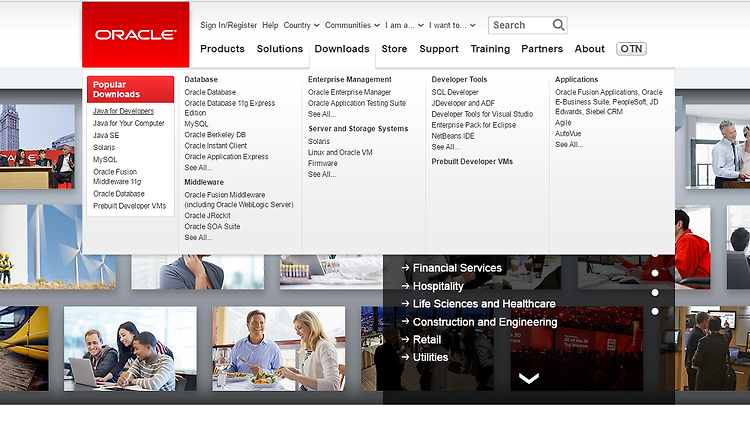
Task: Select Java SE in Popular Downloads
Action: click(106, 135)
